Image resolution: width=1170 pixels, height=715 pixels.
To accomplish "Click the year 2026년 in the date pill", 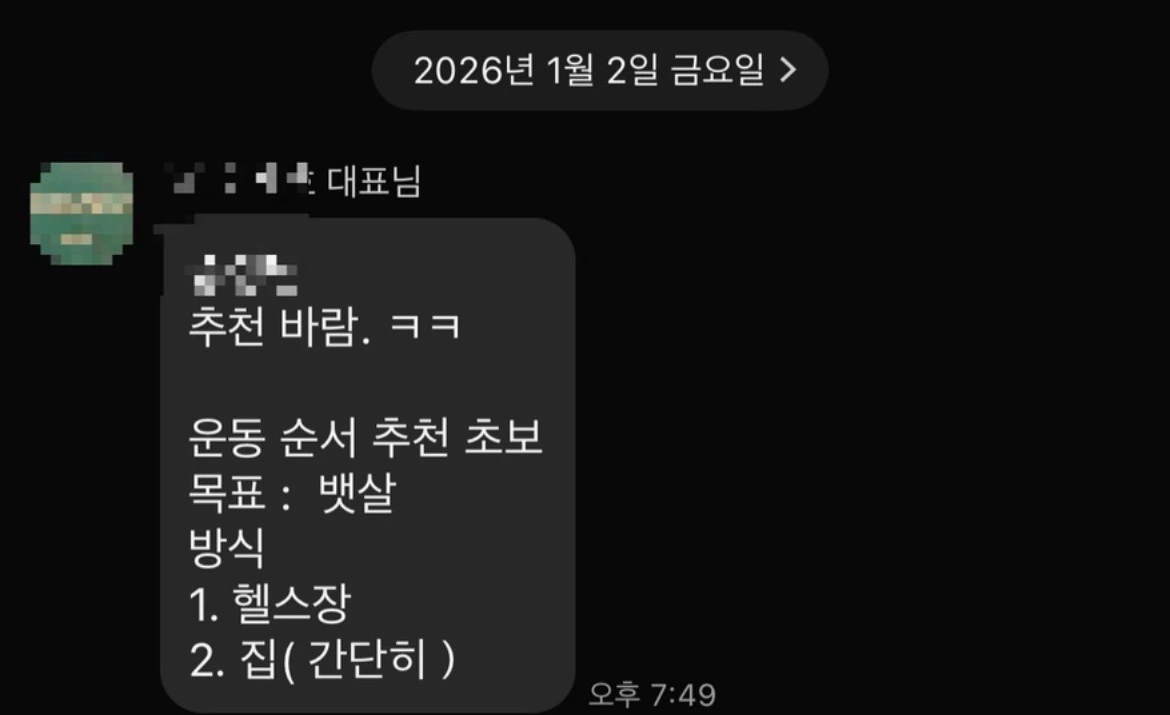I will (x=475, y=70).
